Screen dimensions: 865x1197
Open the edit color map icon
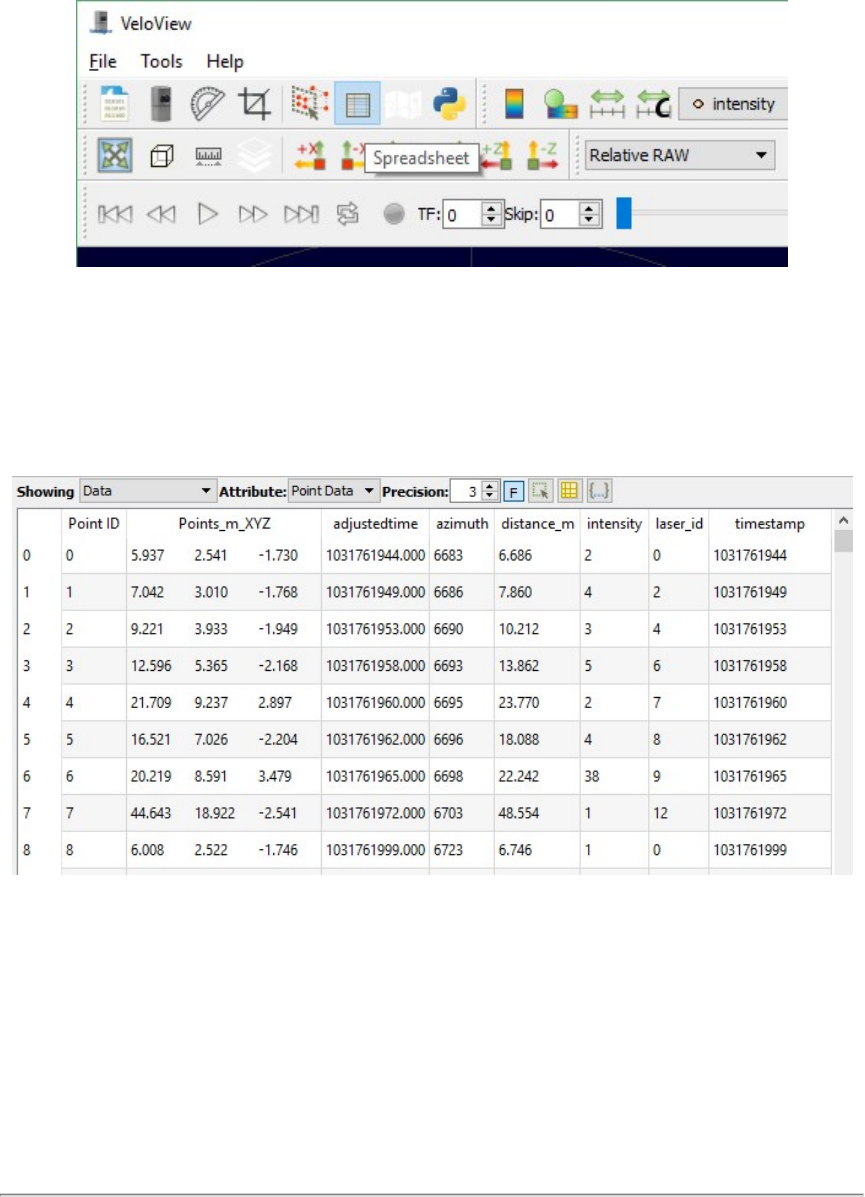[560, 104]
